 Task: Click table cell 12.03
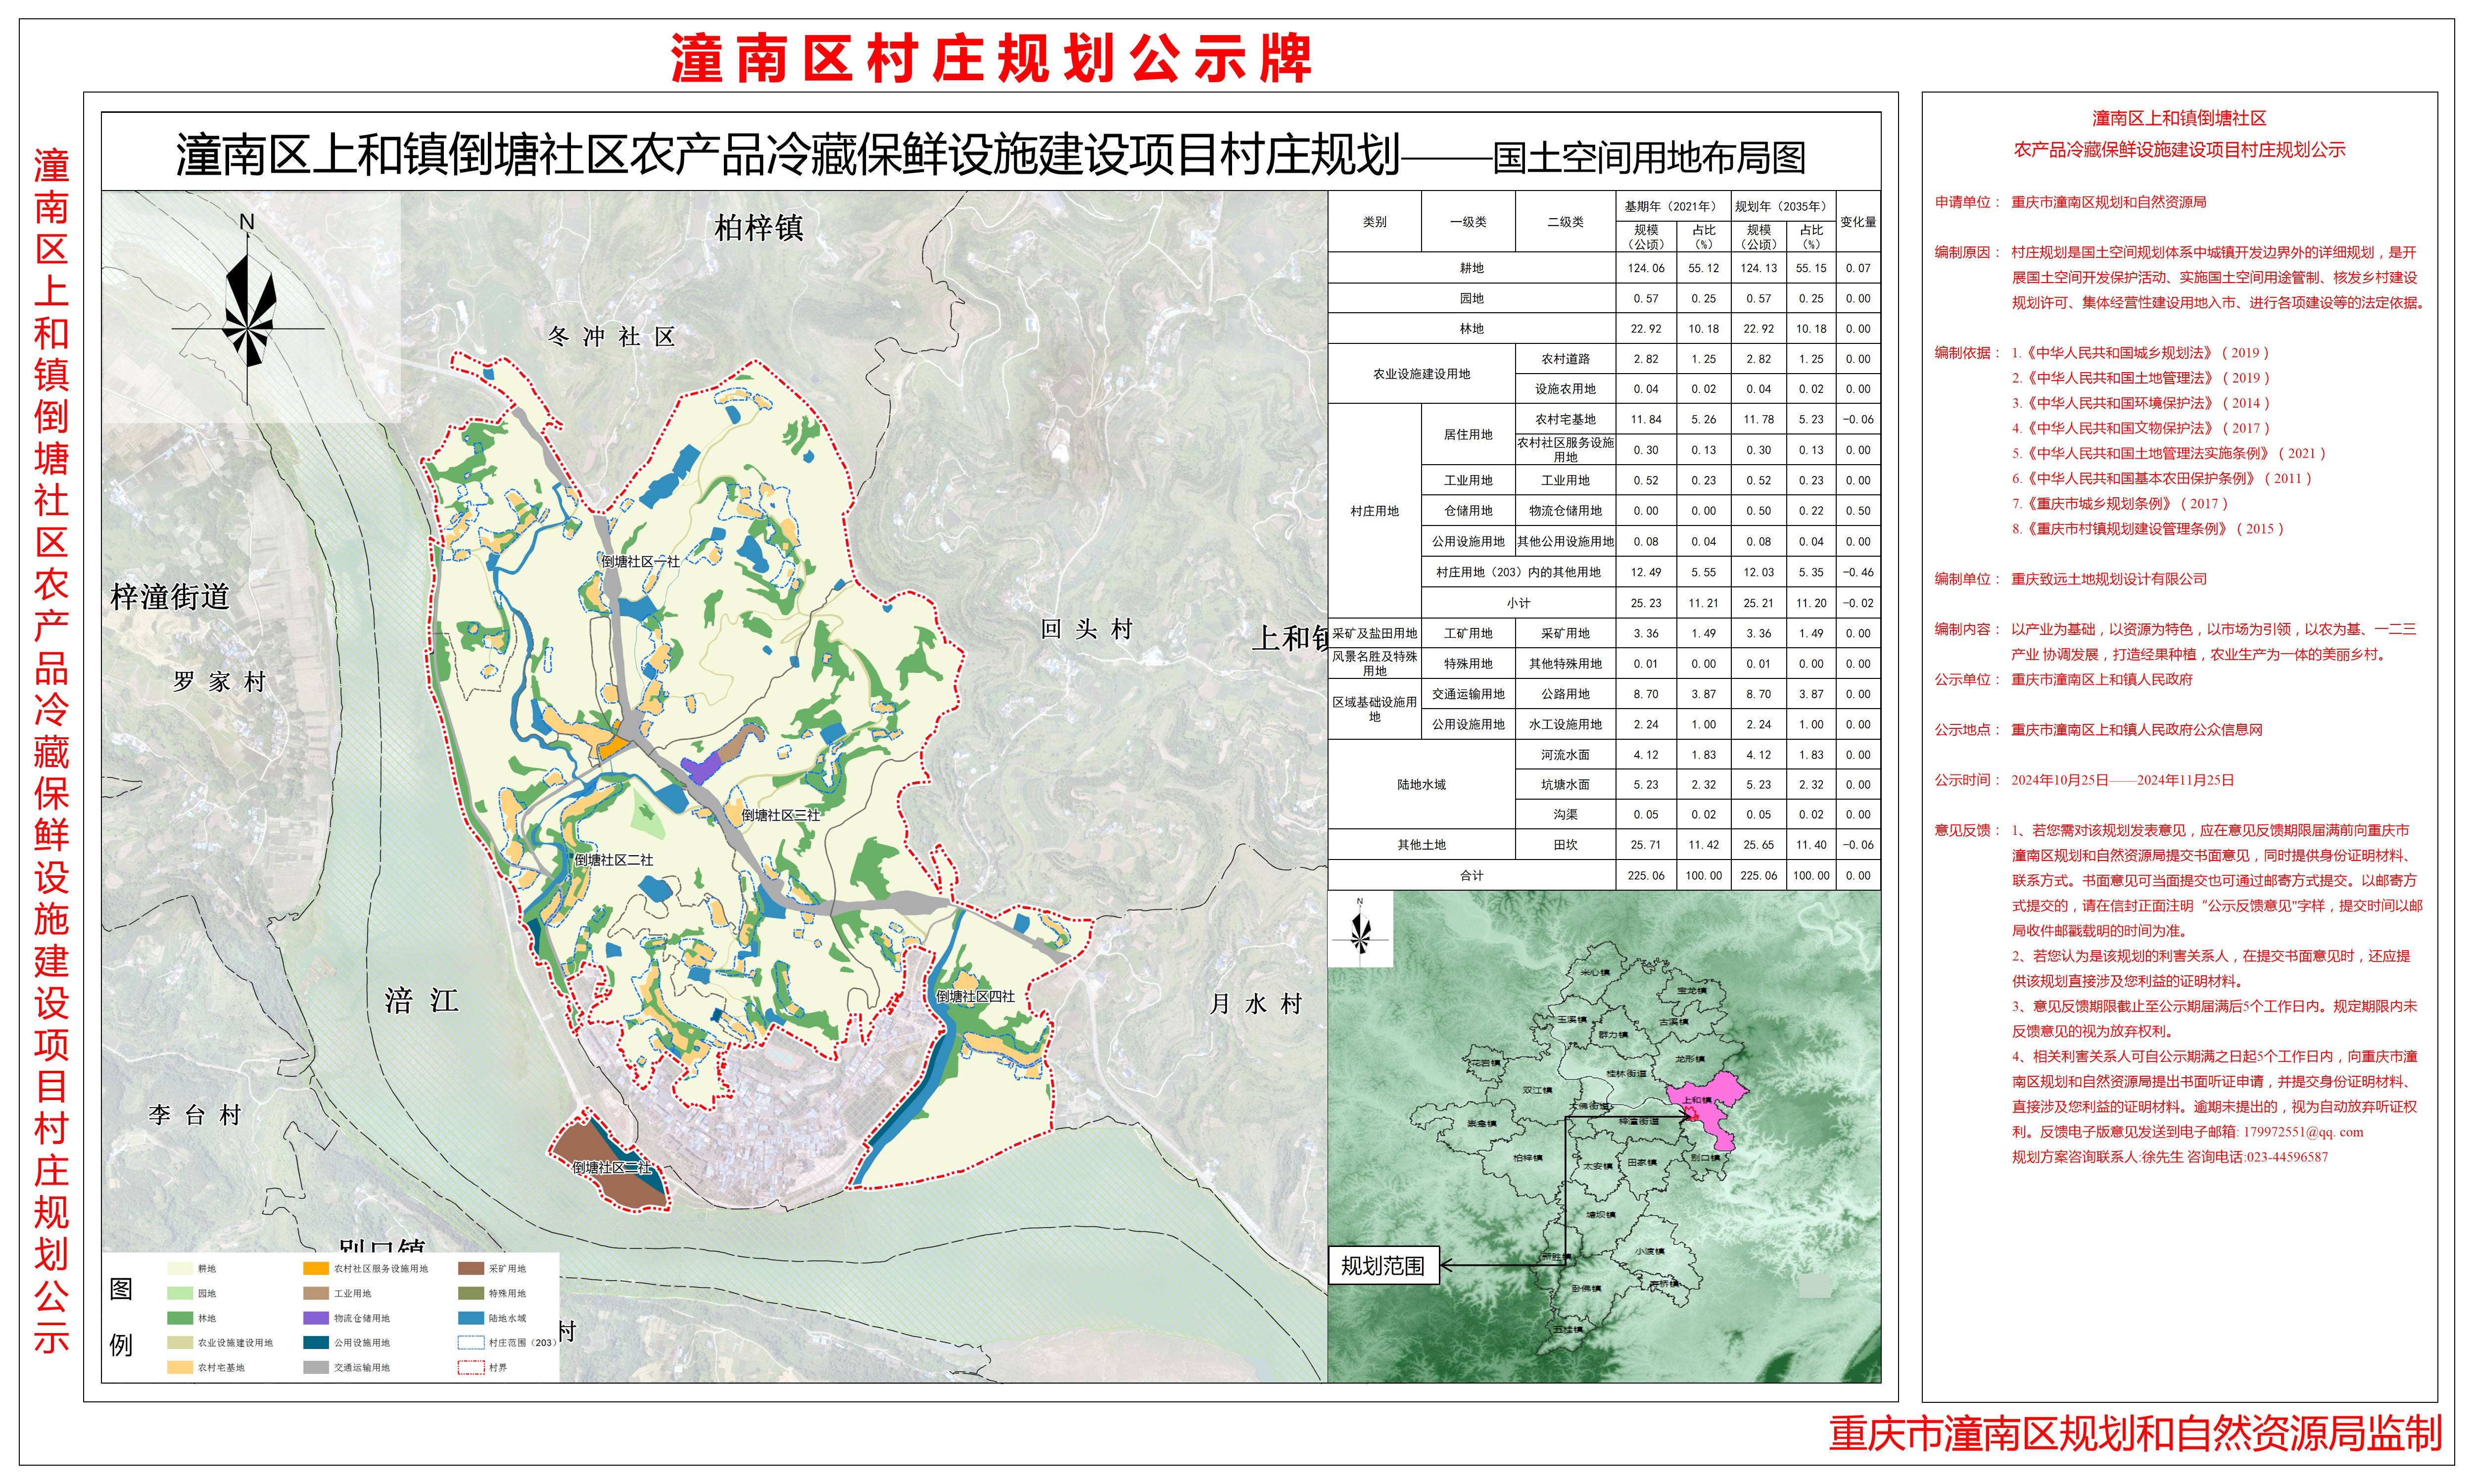pos(1759,573)
